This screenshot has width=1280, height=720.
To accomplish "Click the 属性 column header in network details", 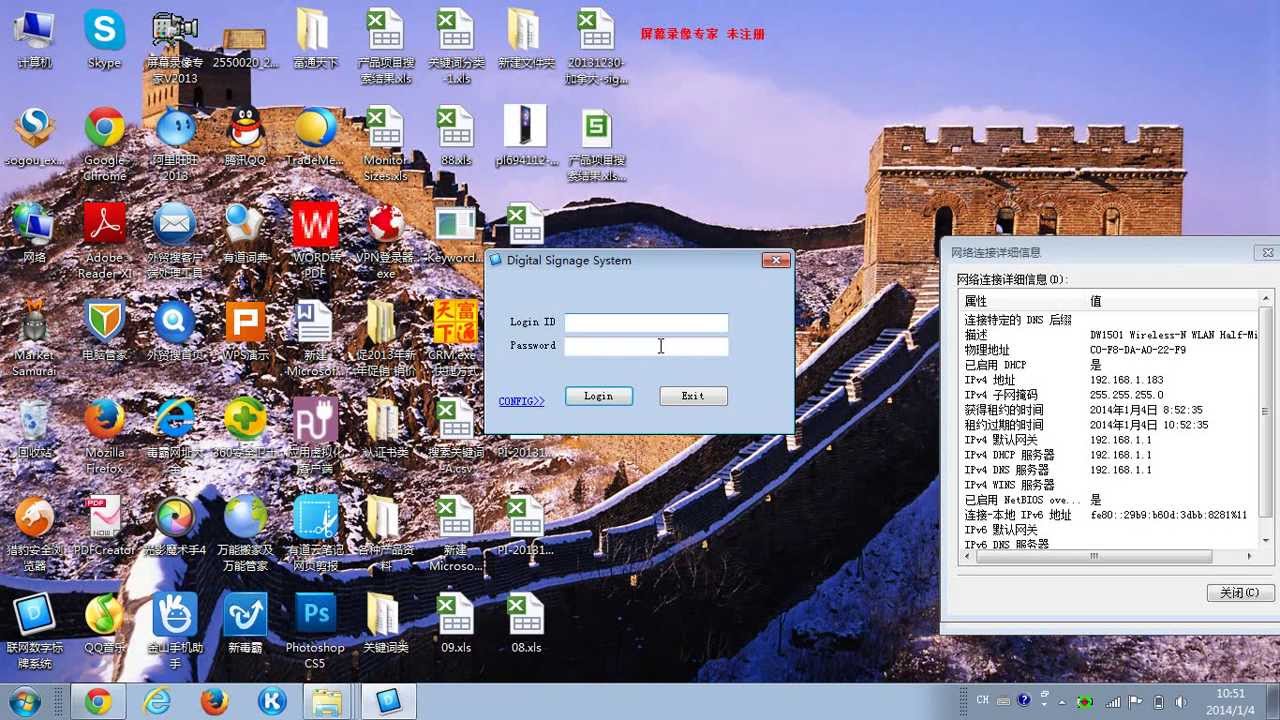I will [1022, 301].
